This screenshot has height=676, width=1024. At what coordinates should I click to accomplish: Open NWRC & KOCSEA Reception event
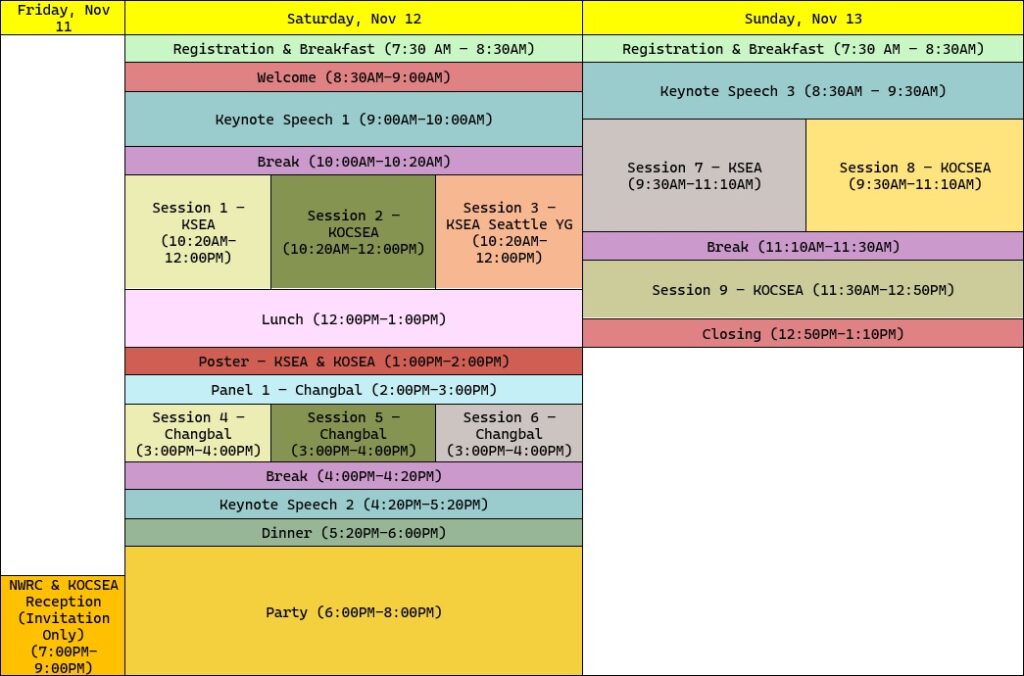tap(63, 625)
